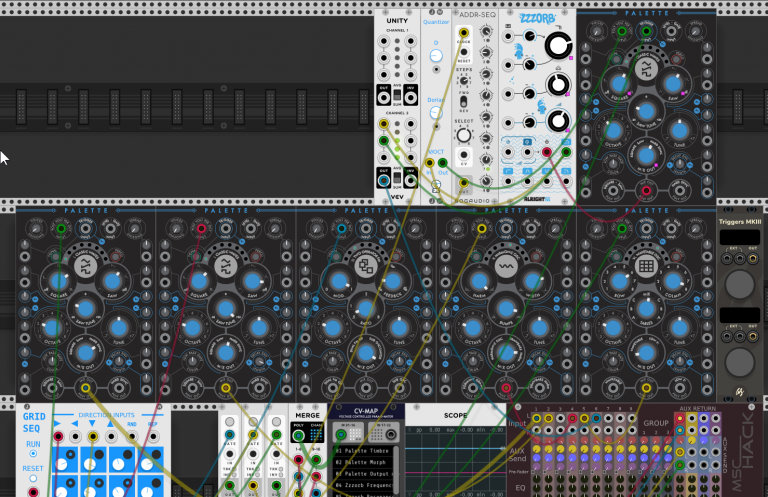This screenshot has width=768, height=497.
Task: Click the ADDR-SEQ OUT jack
Action: [x=463, y=183]
